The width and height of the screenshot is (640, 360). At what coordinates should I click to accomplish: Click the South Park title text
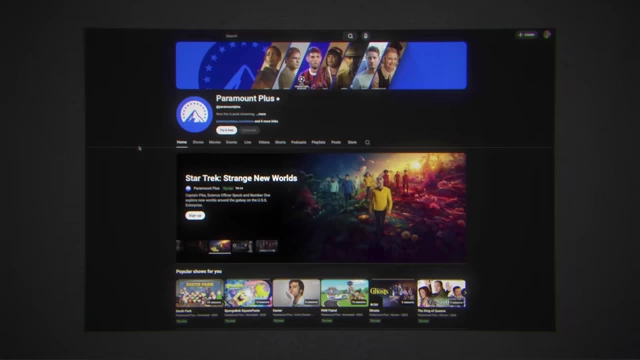click(184, 311)
